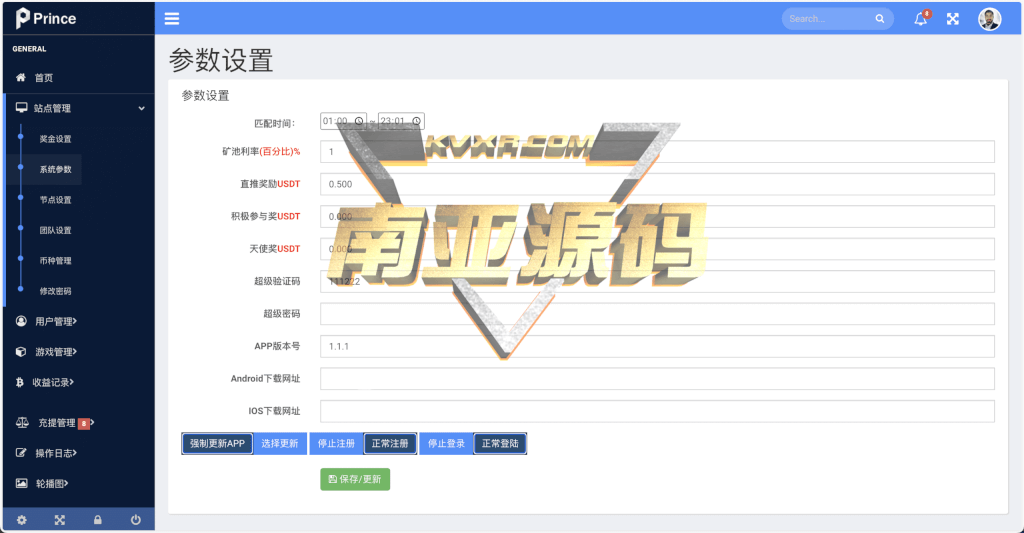Click the search magnifier icon
Viewport: 1024px width, 533px height.
pyautogui.click(x=880, y=19)
